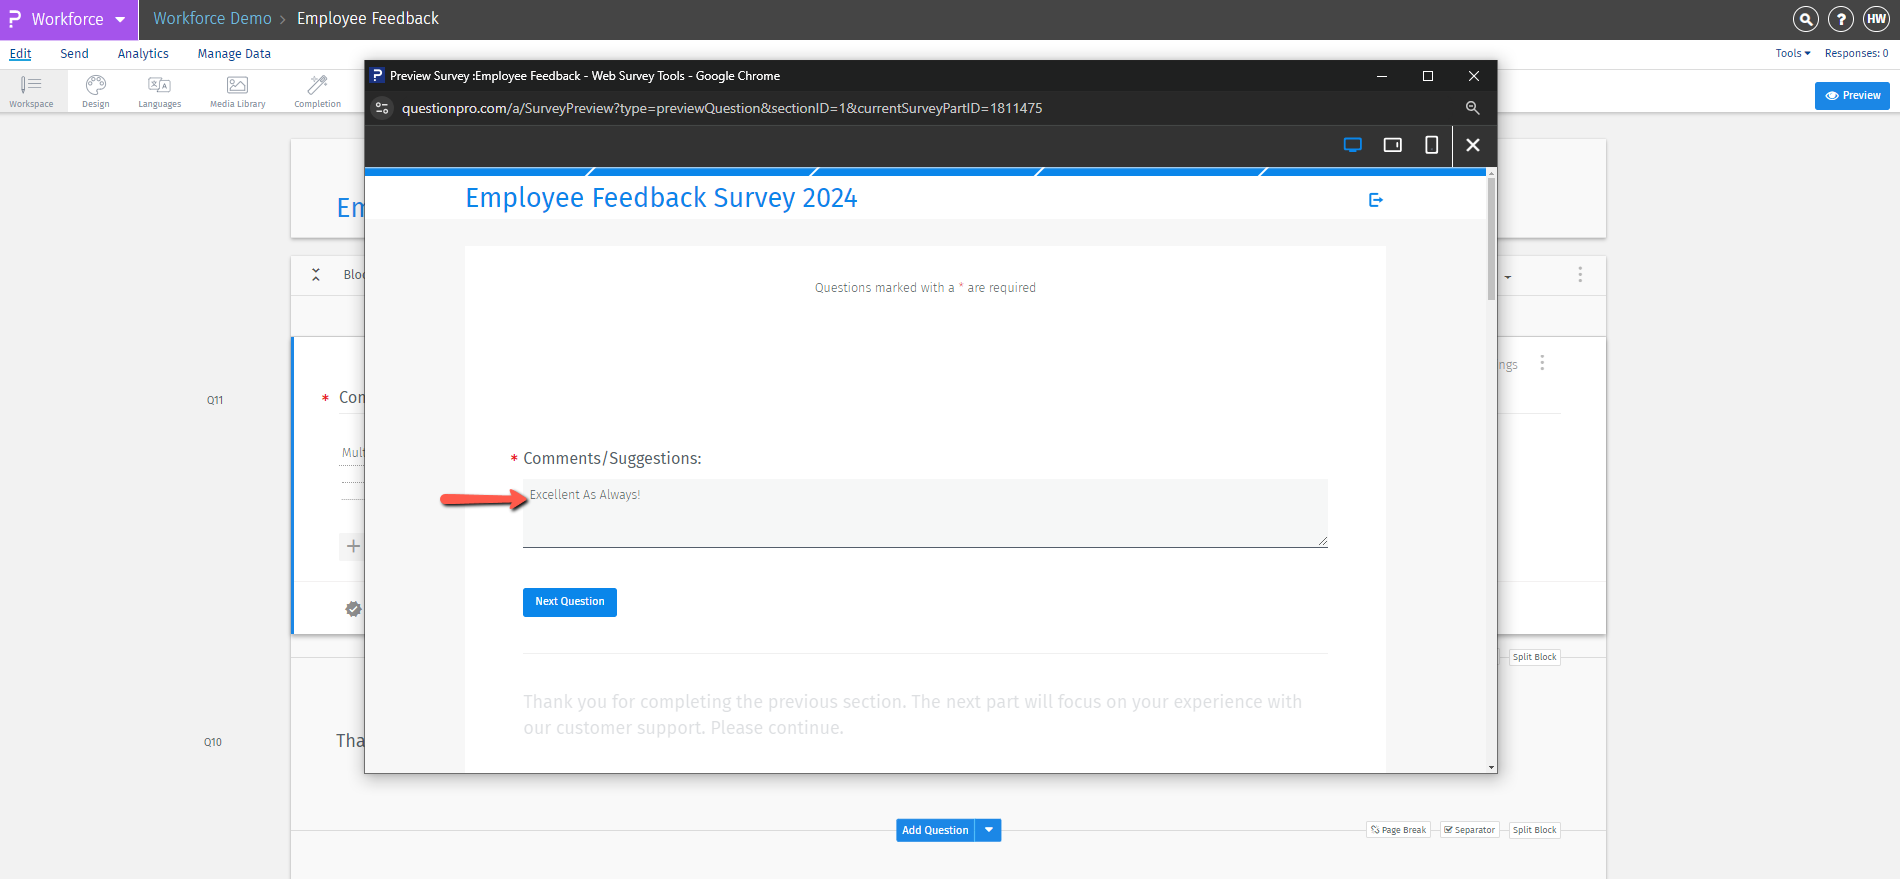Select the Workspace toolbar icon
The width and height of the screenshot is (1900, 879).
32,91
